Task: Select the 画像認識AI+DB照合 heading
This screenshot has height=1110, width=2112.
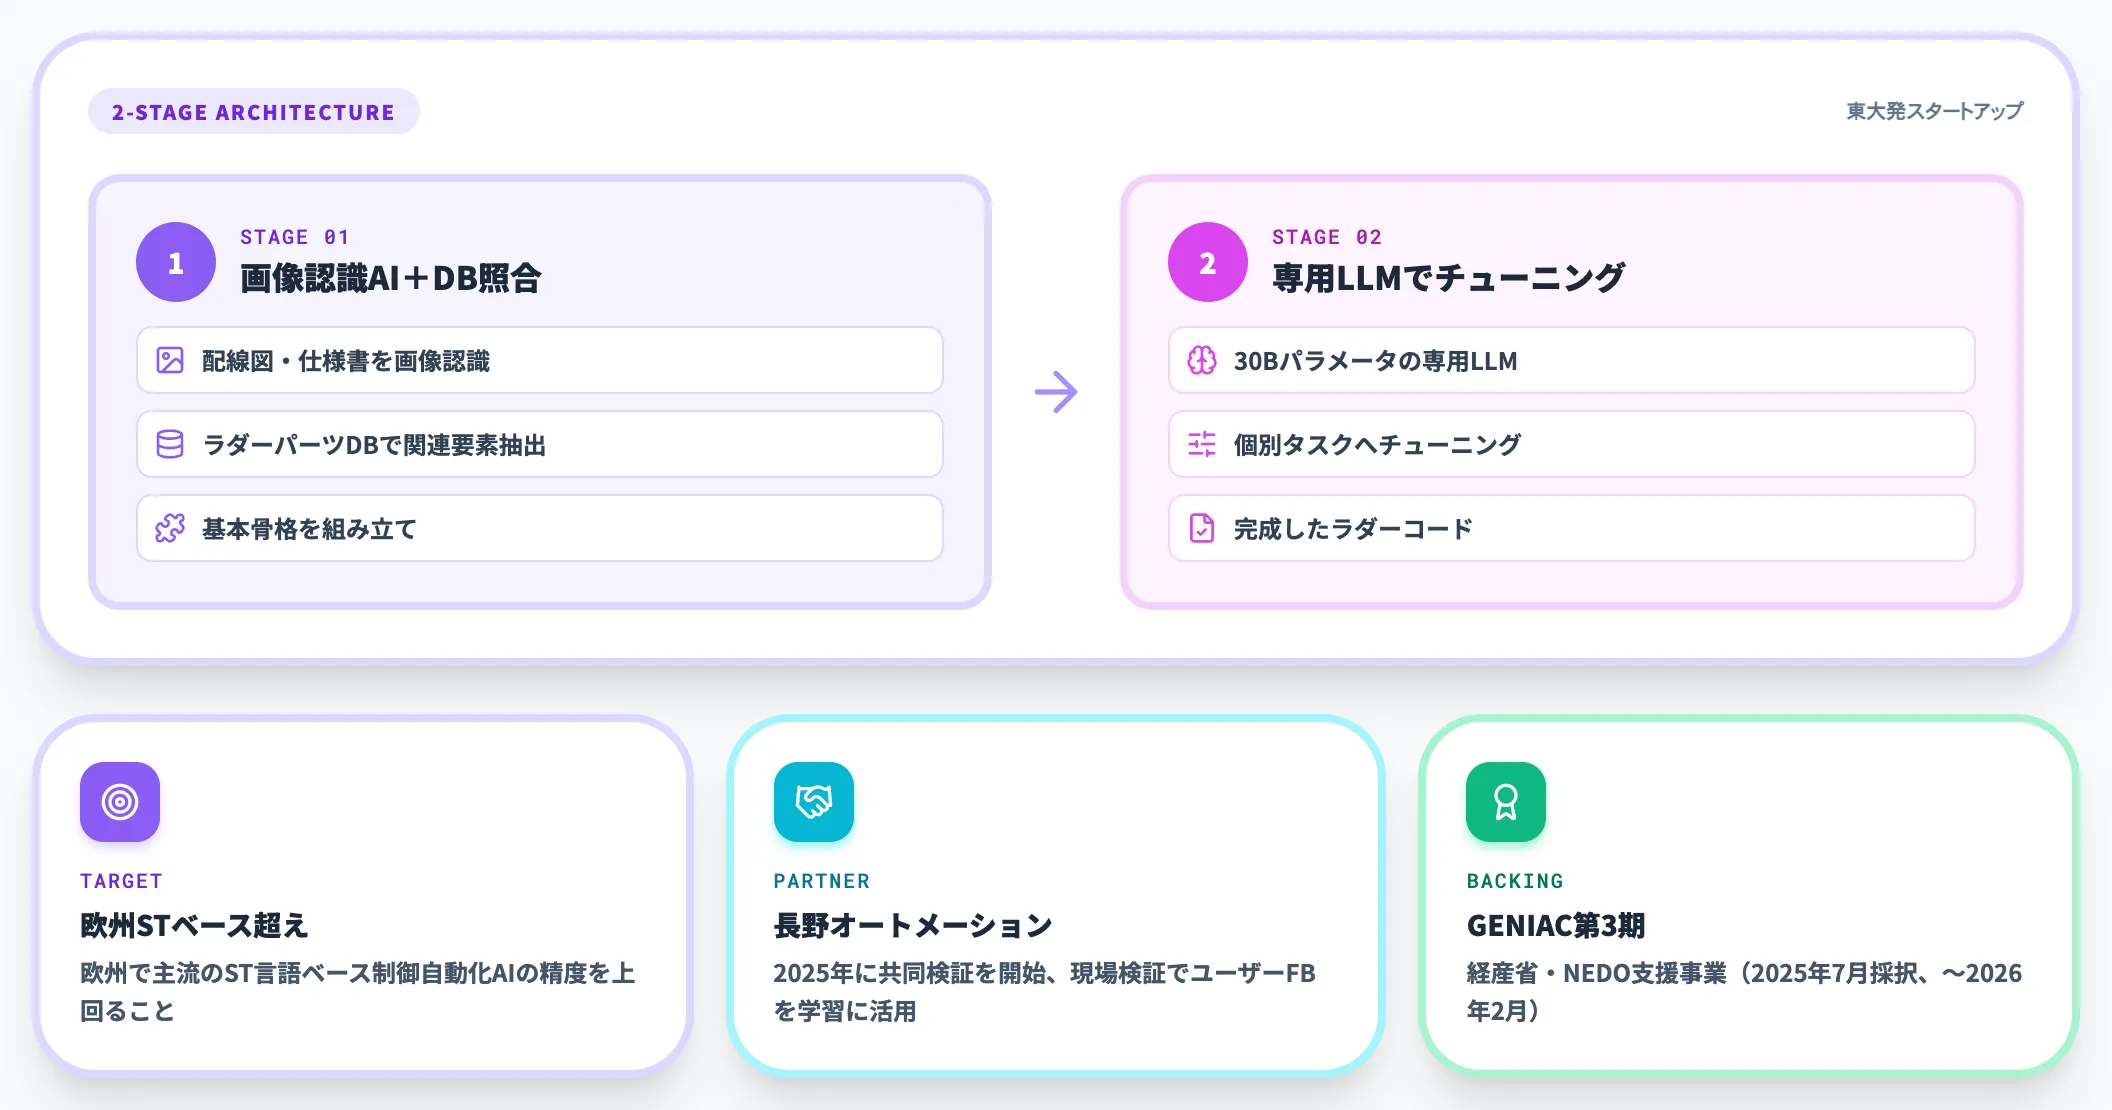Action: 391,278
